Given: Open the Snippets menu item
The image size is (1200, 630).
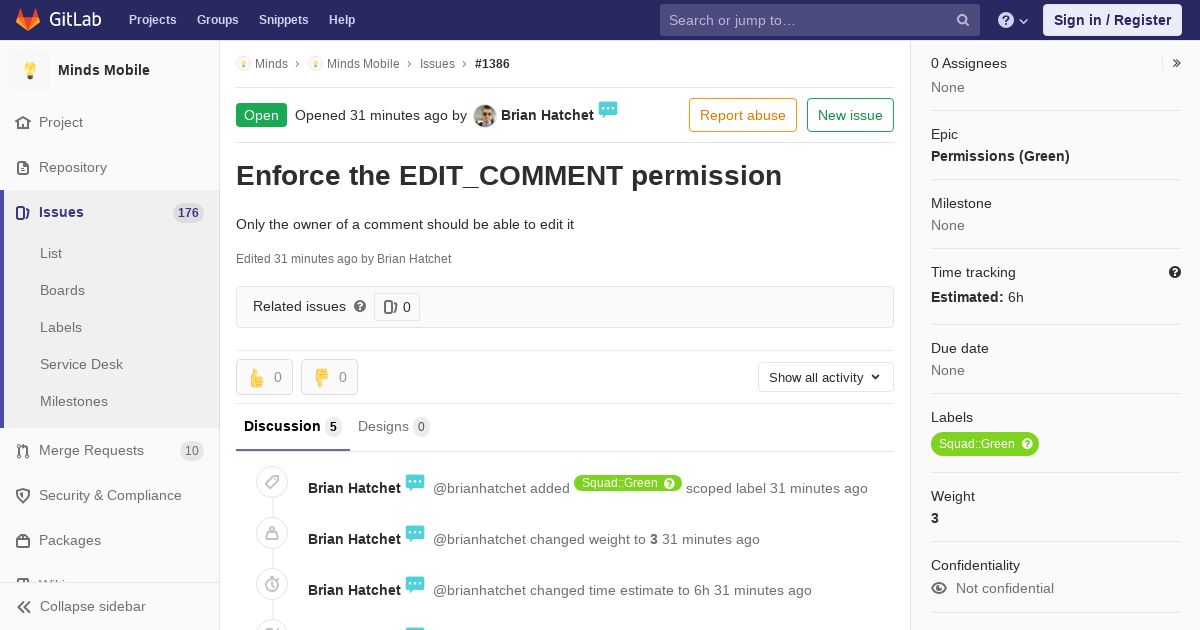Looking at the screenshot, I should pyautogui.click(x=283, y=20).
